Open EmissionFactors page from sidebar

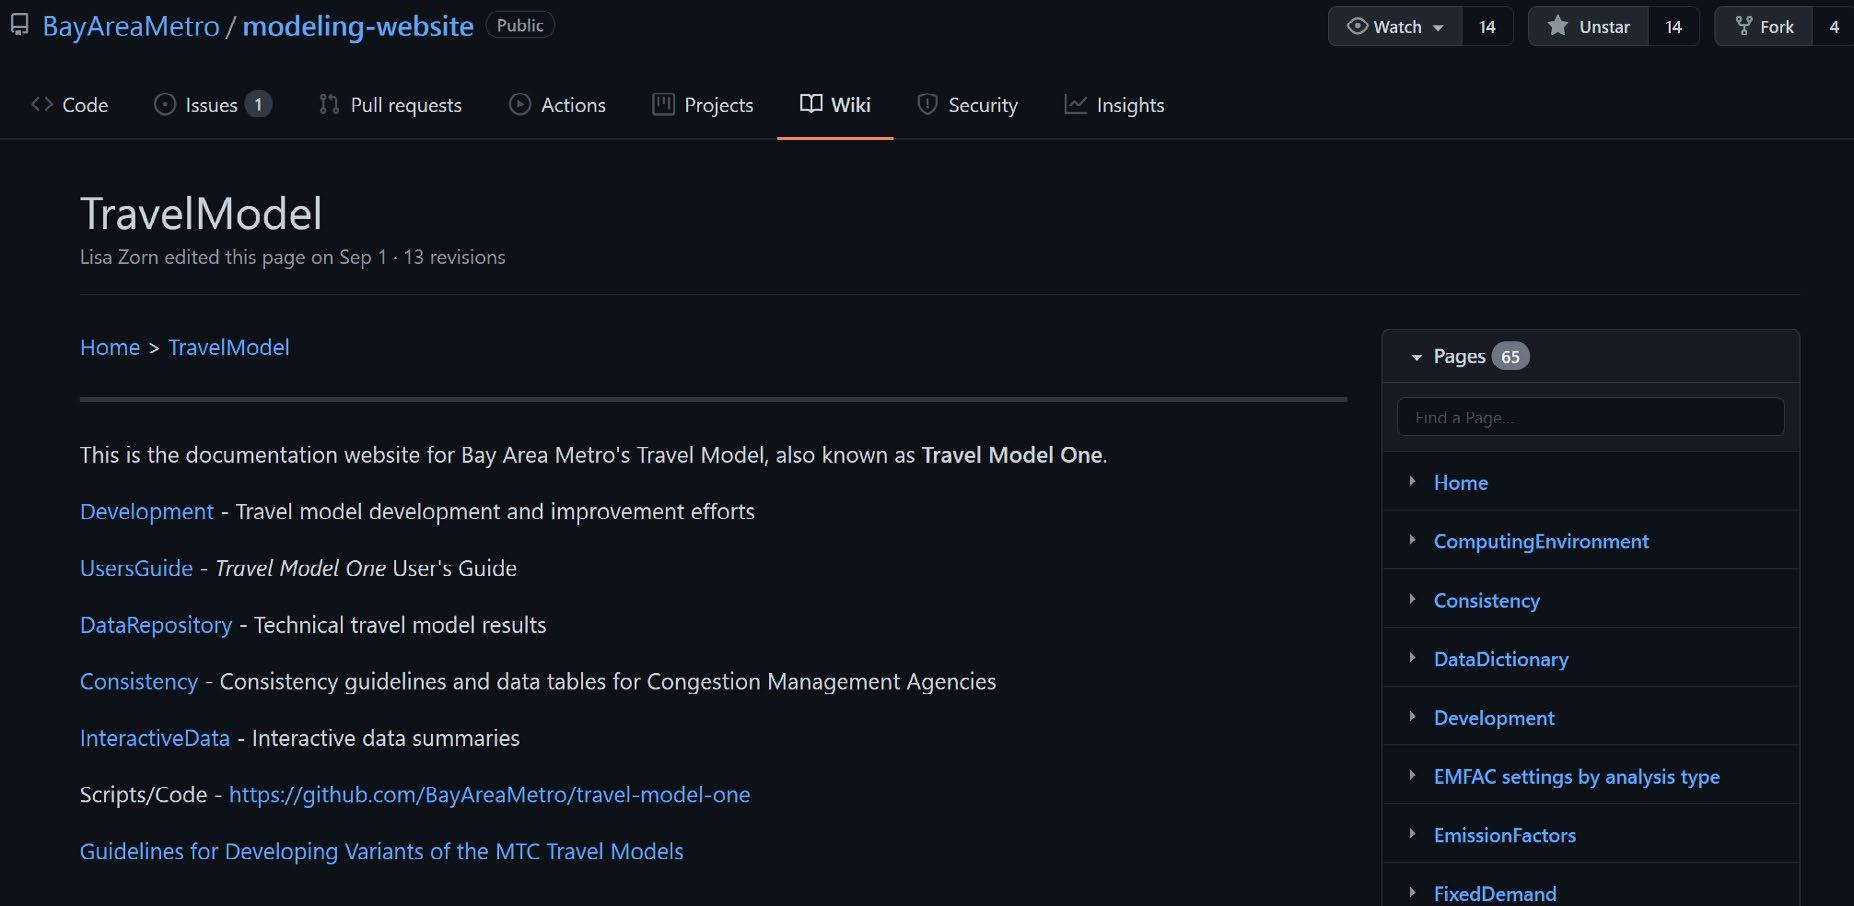pos(1505,835)
